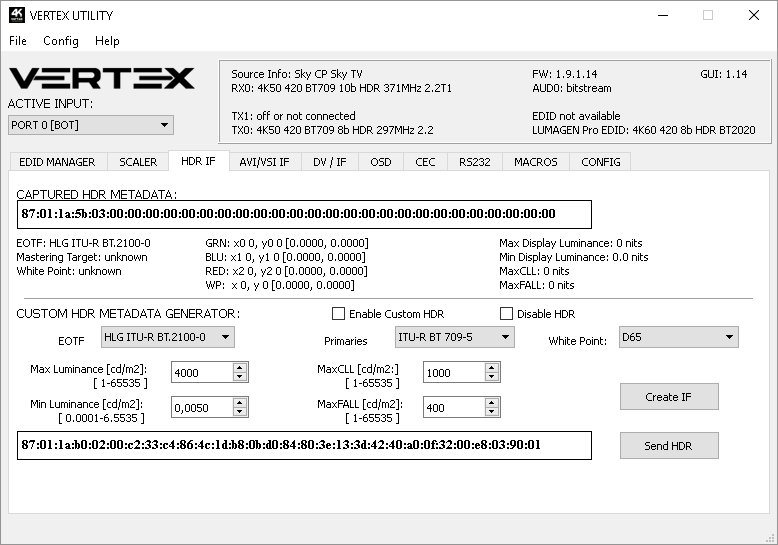Click the 'Min Display Luminance: 0.0 nits' text
This screenshot has height=545, width=778.
click(574, 257)
